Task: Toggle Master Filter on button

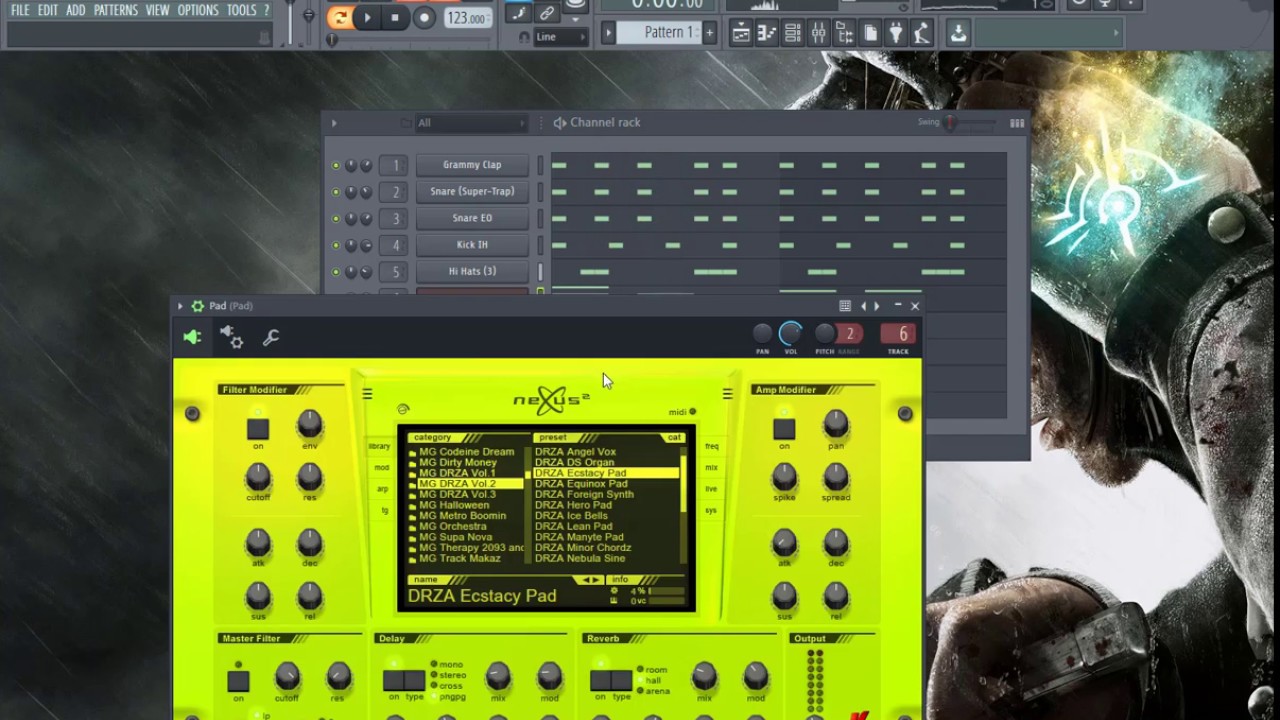Action: tap(238, 681)
